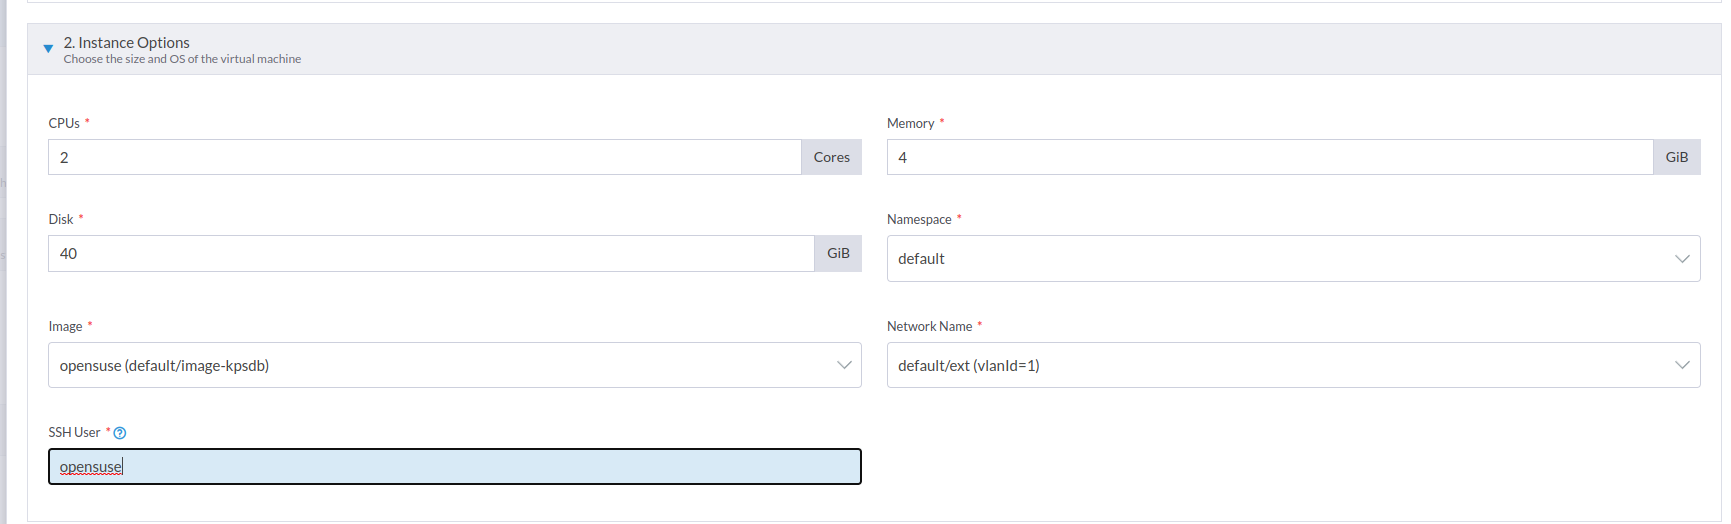
Task: Click the Disk GiB unit label
Action: (838, 253)
